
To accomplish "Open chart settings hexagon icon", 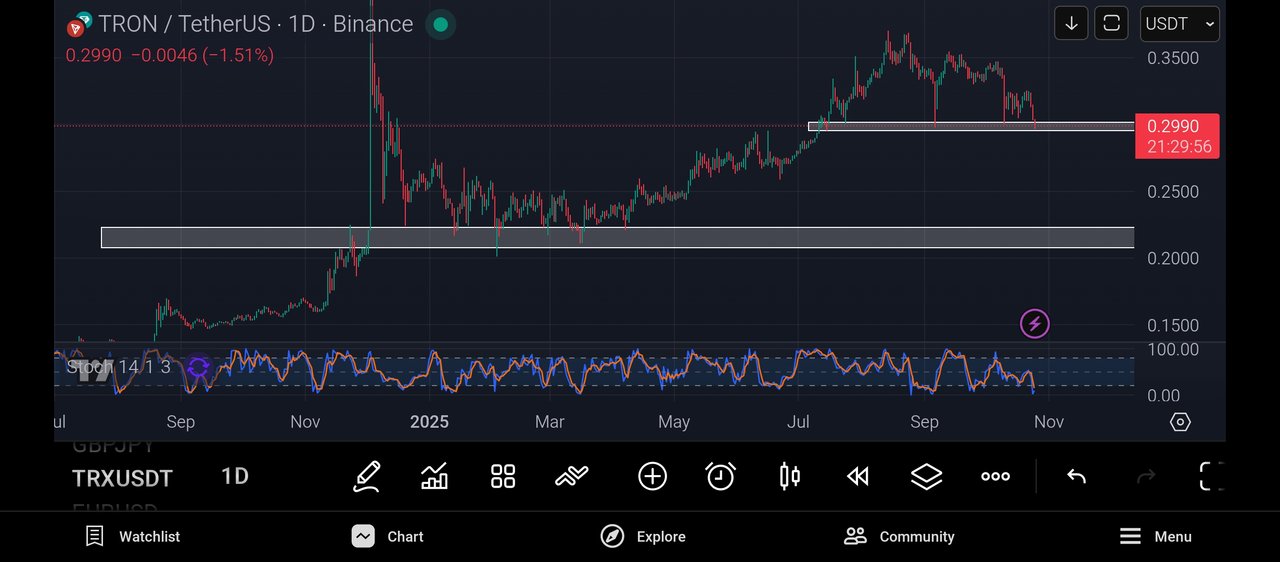I will point(1180,422).
